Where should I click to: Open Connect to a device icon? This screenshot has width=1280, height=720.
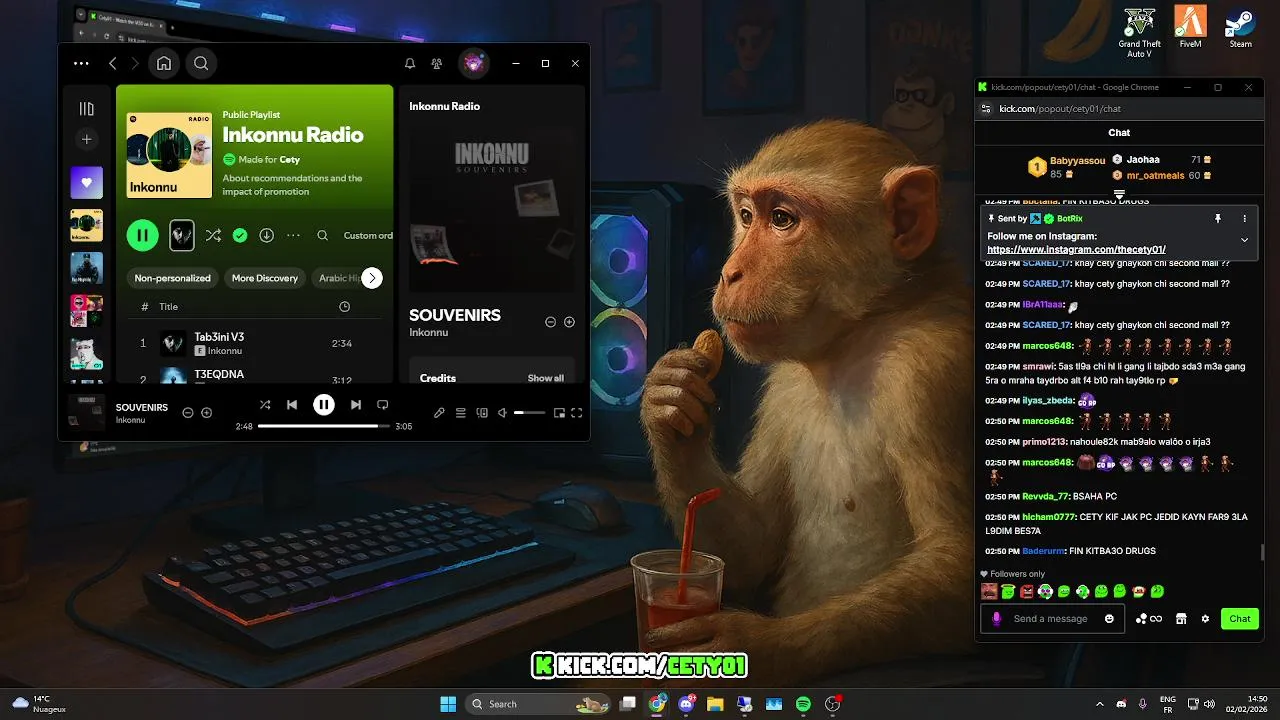pos(482,412)
